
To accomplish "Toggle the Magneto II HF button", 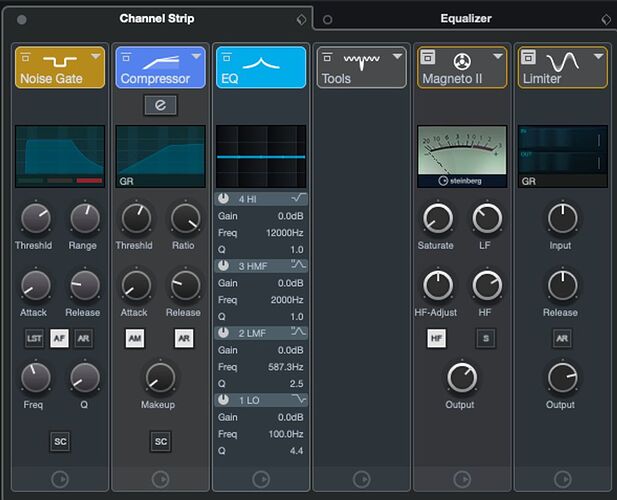I will [437, 338].
